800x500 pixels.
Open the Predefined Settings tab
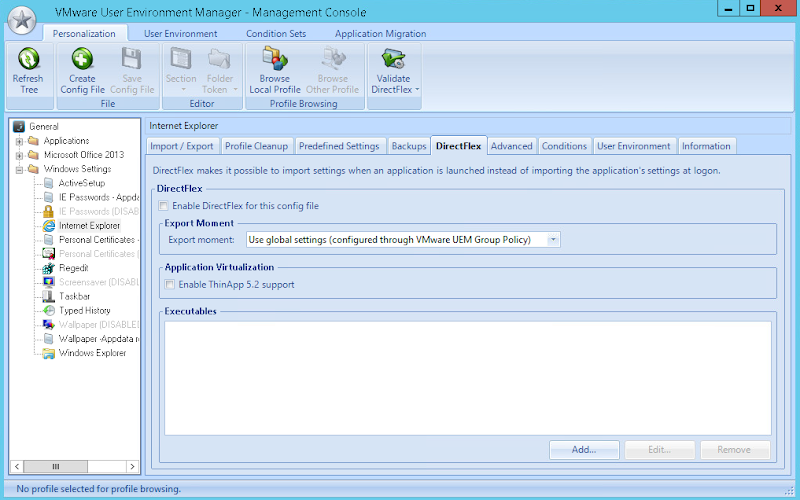(x=339, y=146)
